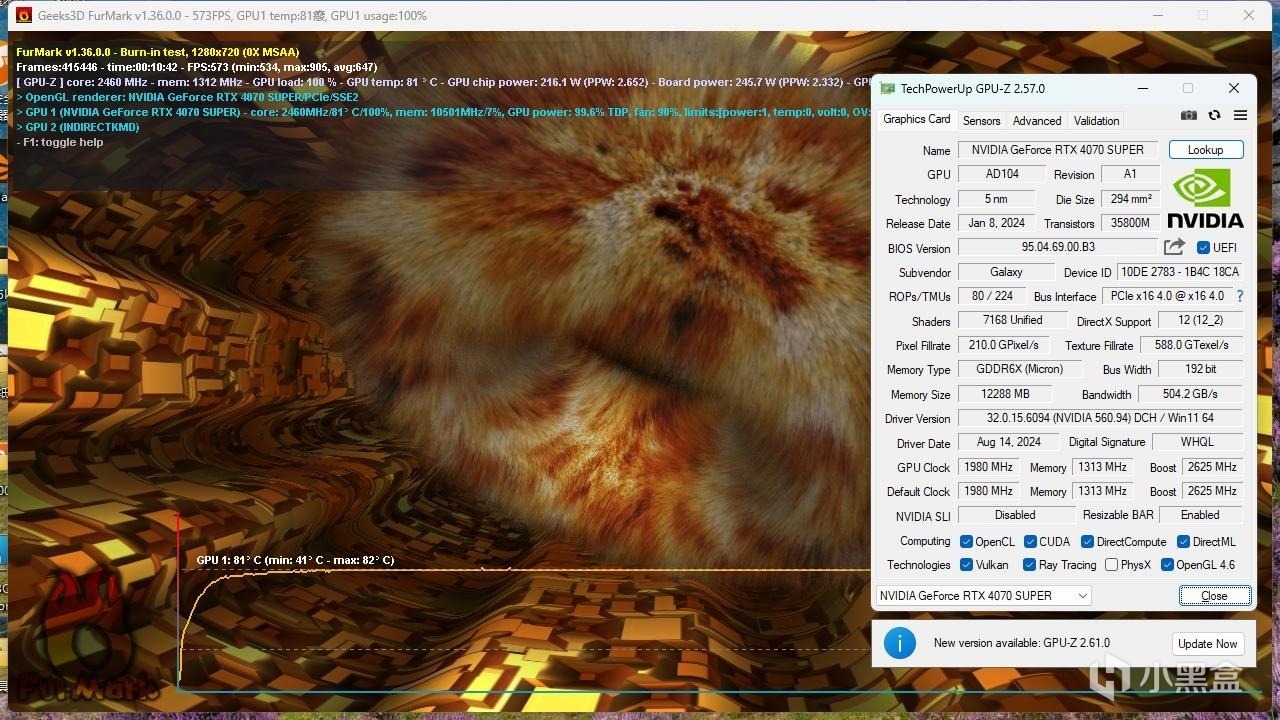The width and height of the screenshot is (1280, 720).
Task: Click the Memory Type value GDDR6X (Micron)
Action: (x=1019, y=369)
